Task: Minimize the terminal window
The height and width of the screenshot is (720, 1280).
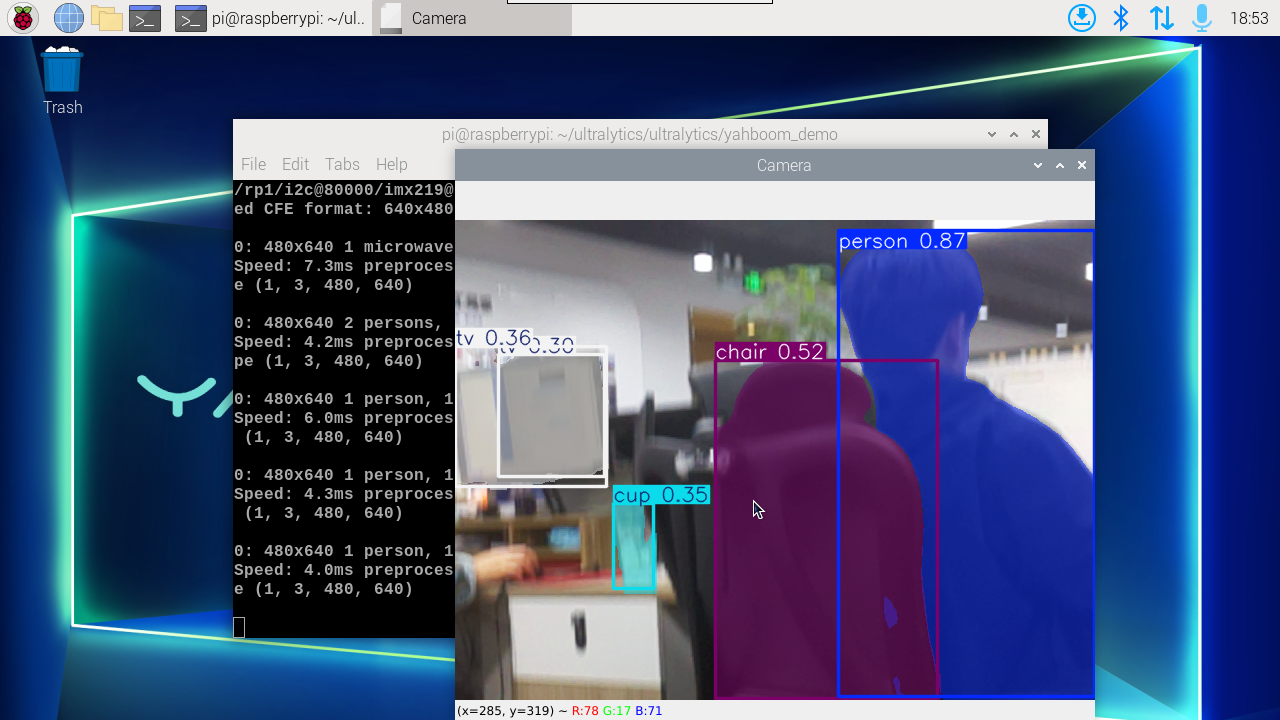Action: coord(992,134)
